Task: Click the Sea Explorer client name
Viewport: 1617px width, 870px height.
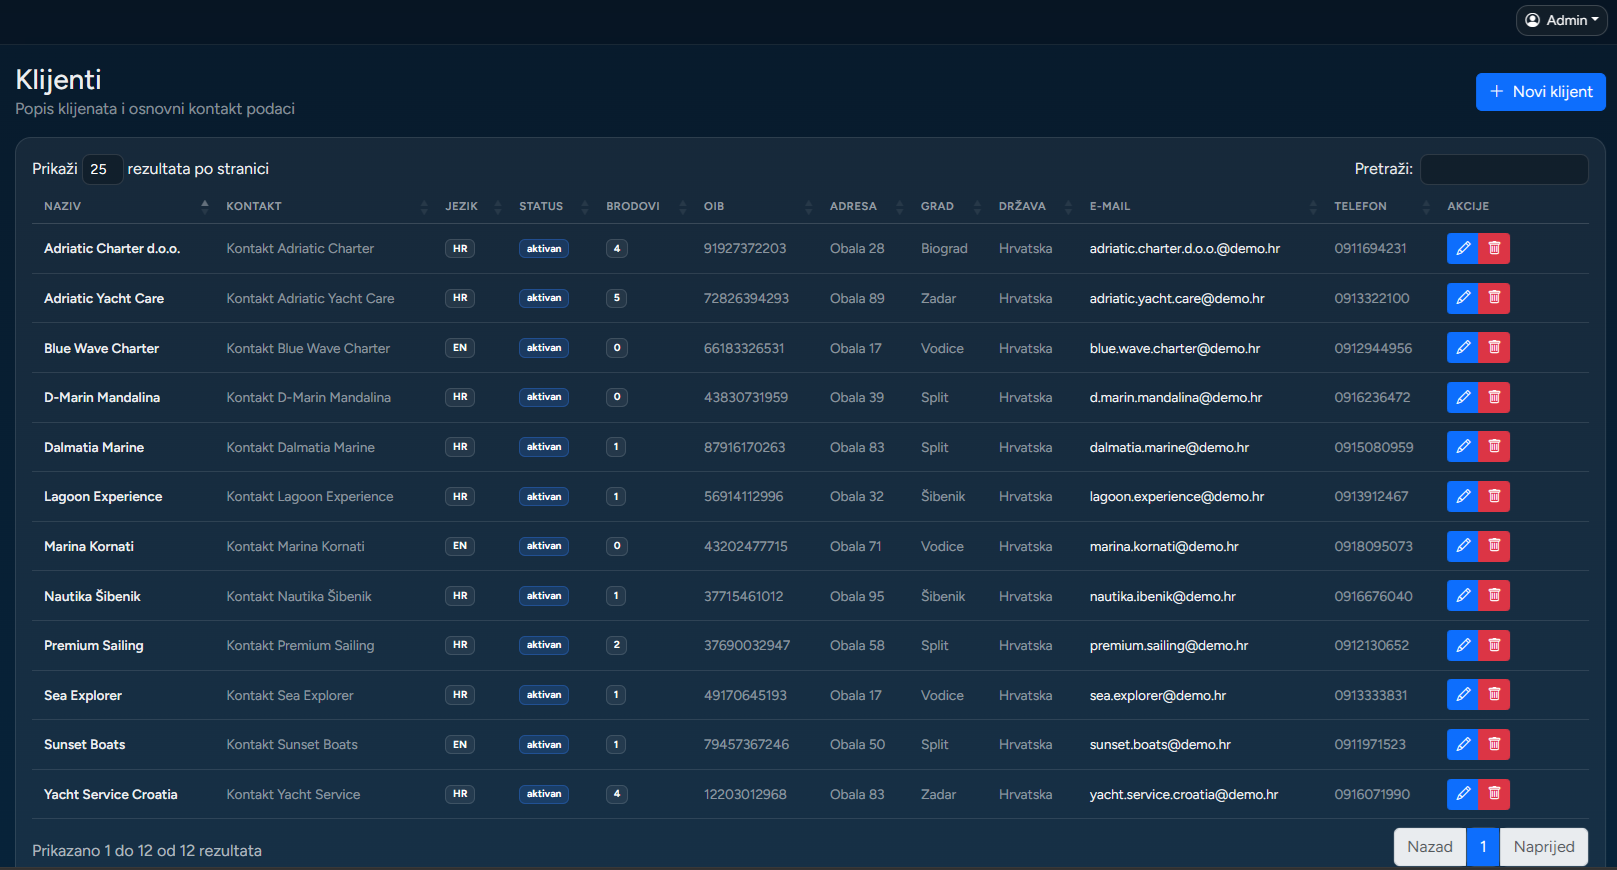Action: pyautogui.click(x=83, y=695)
